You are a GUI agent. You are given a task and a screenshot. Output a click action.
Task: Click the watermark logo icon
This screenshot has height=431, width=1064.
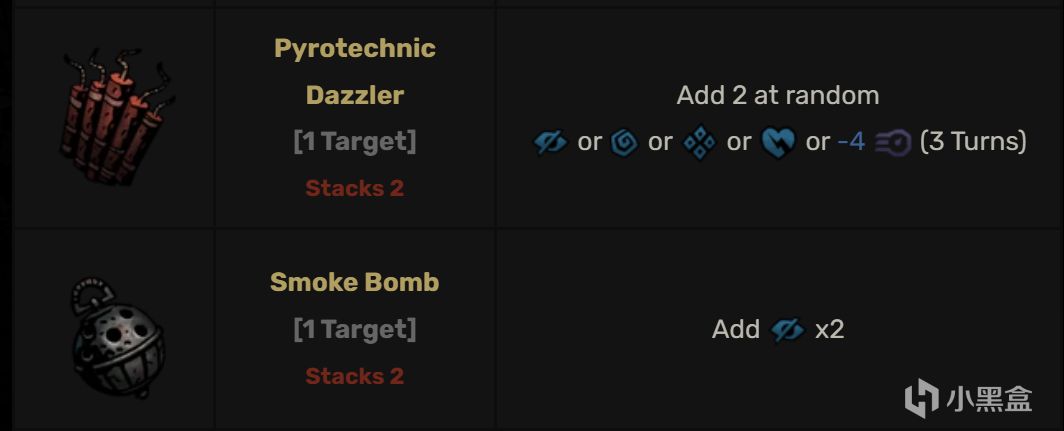[921, 399]
